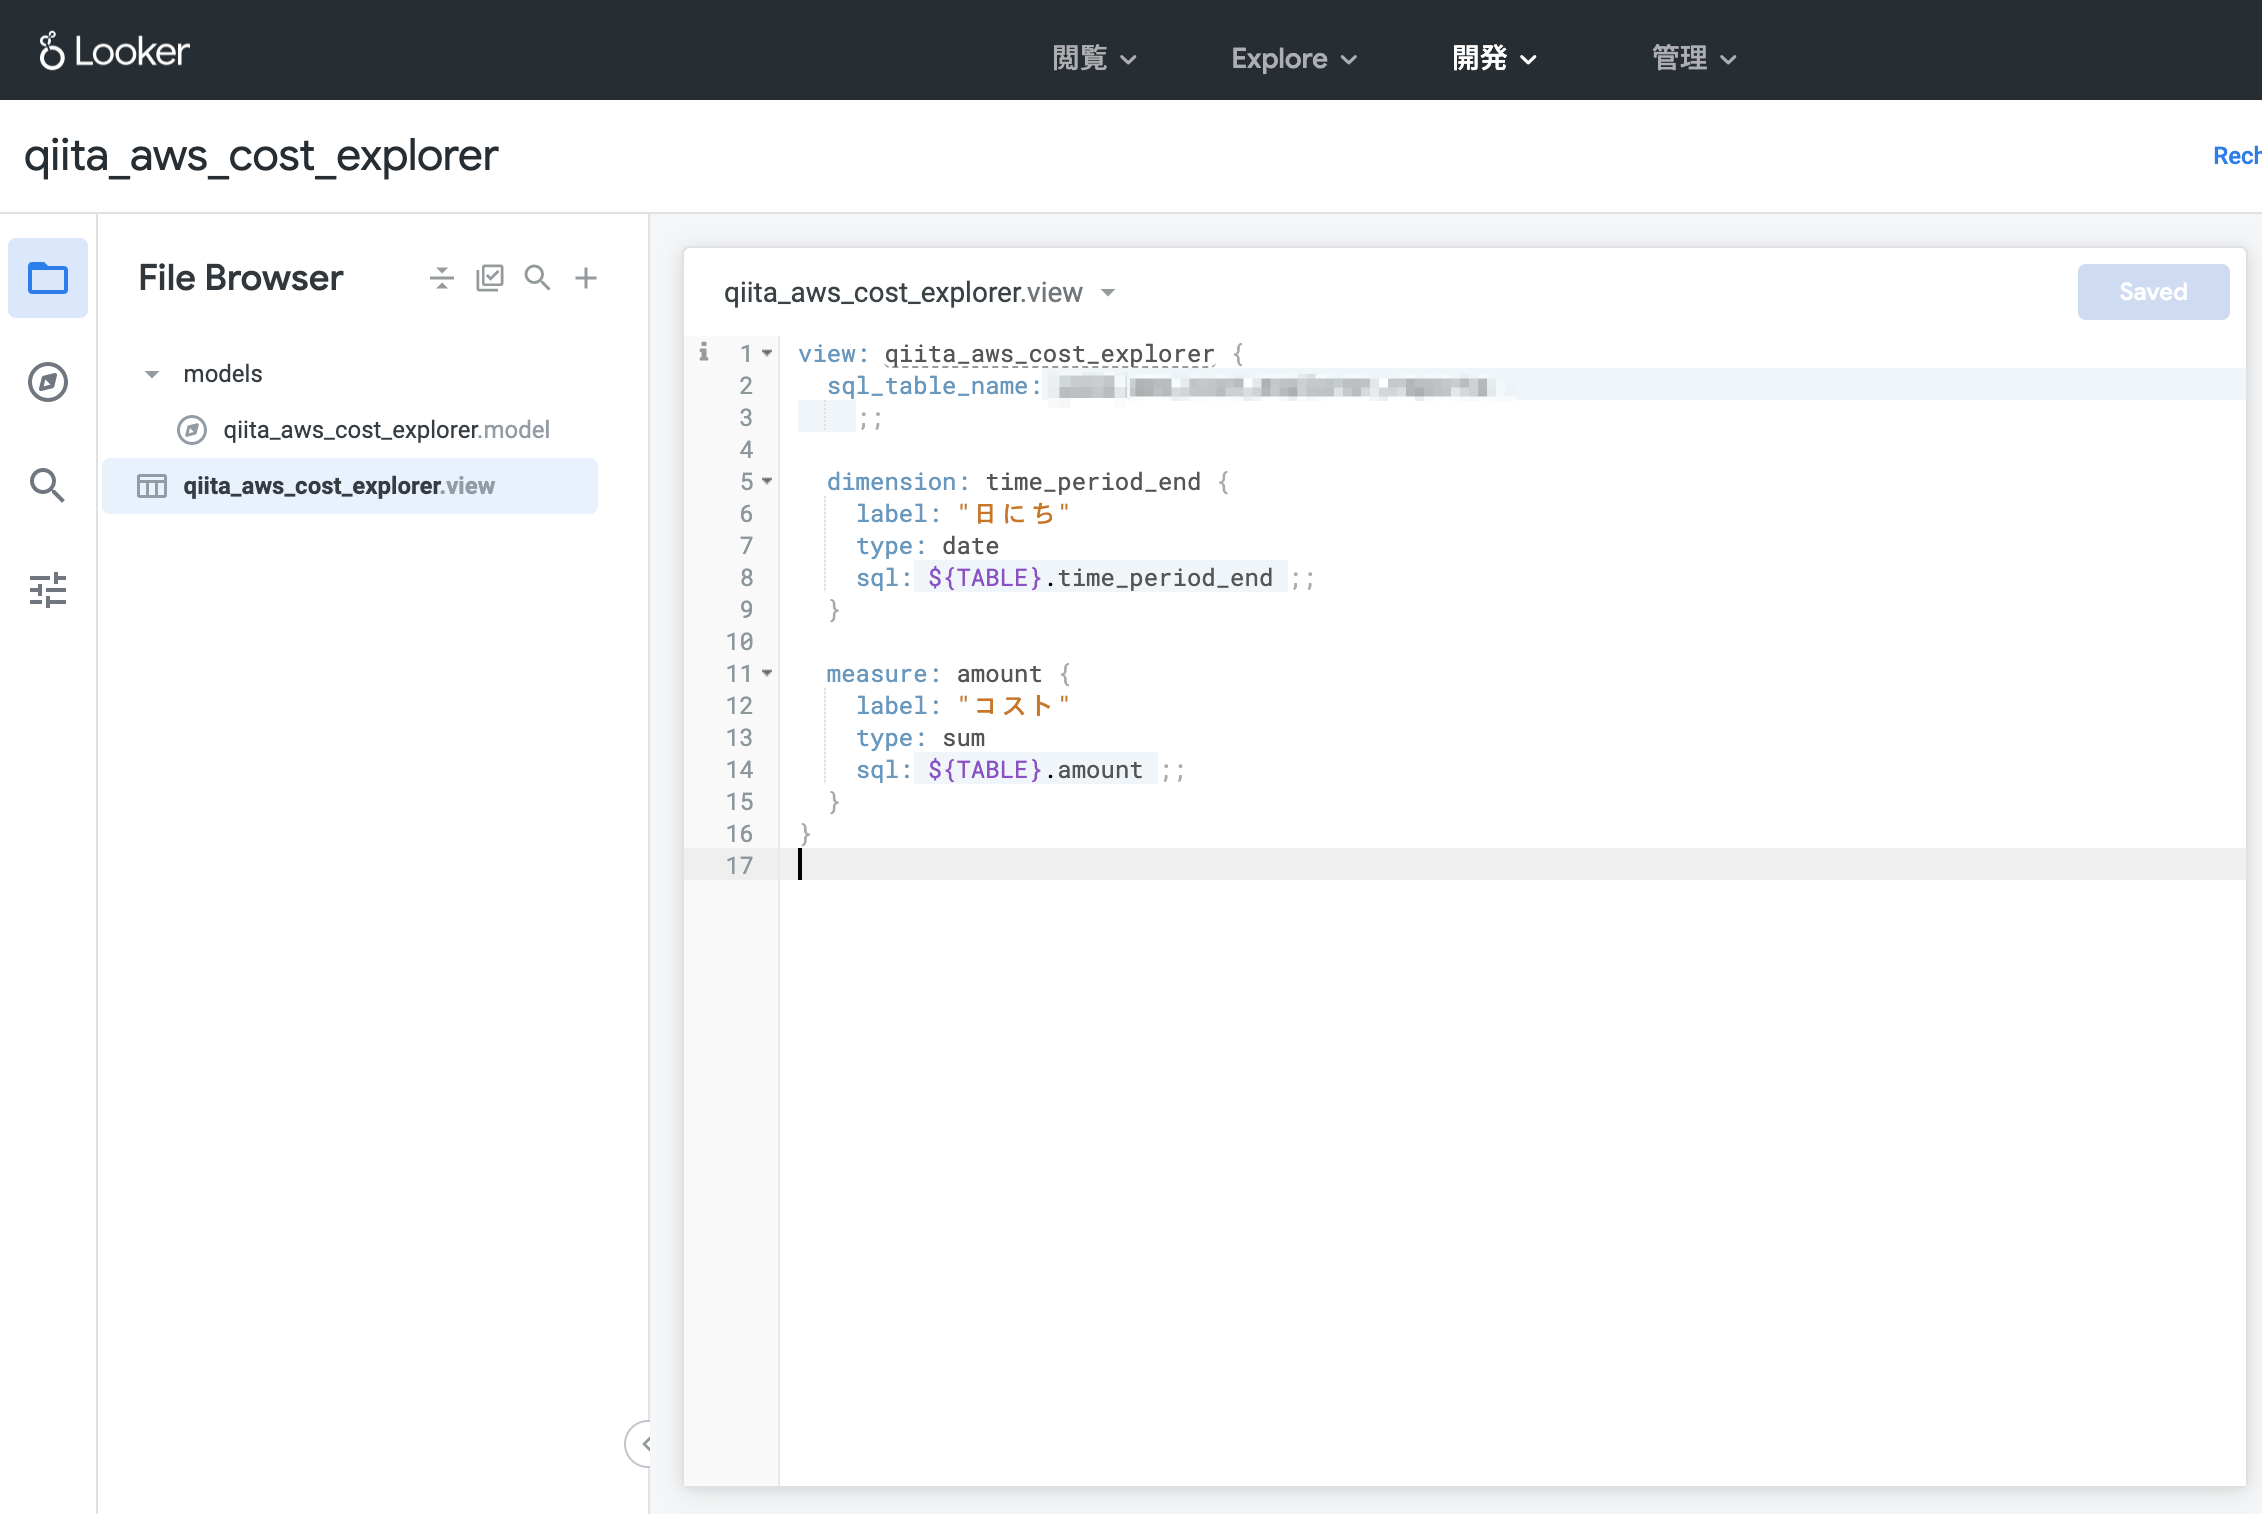Open the Object Browser compass icon
This screenshot has width=2262, height=1514.
pyautogui.click(x=48, y=382)
